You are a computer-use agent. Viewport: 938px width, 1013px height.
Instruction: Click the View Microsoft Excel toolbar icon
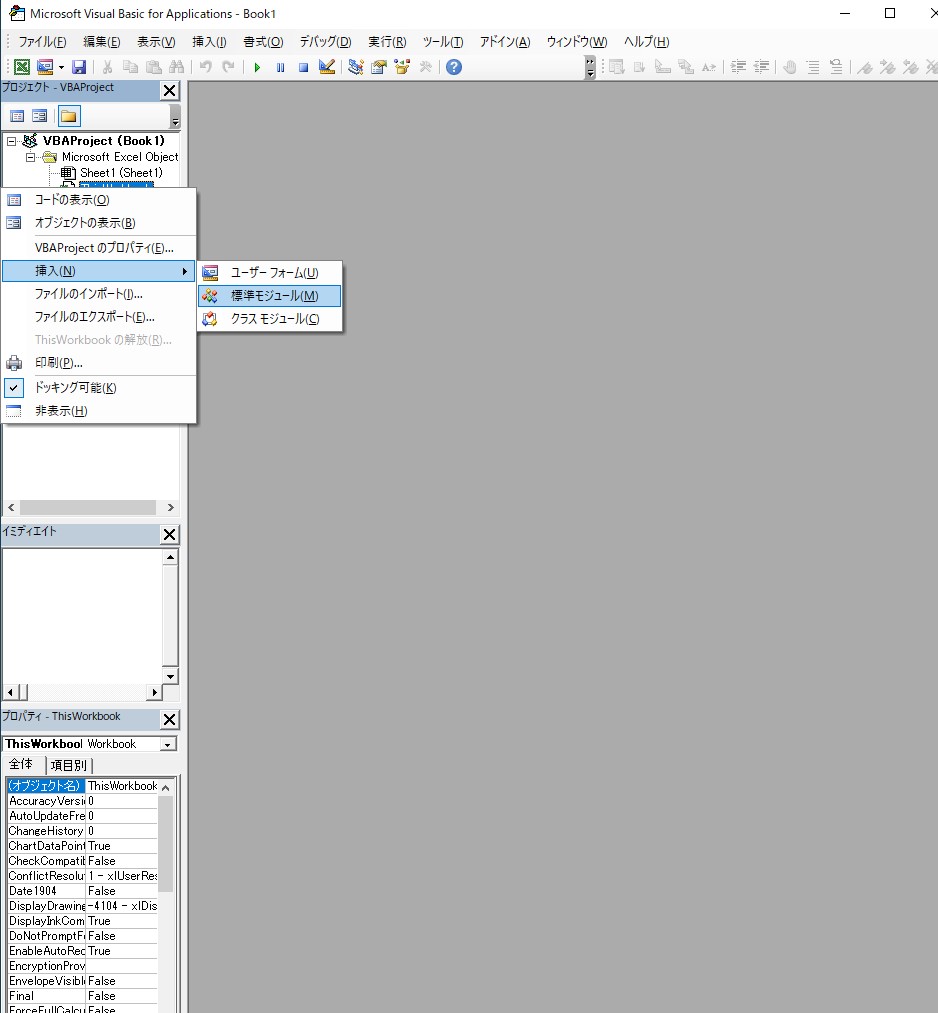21,67
